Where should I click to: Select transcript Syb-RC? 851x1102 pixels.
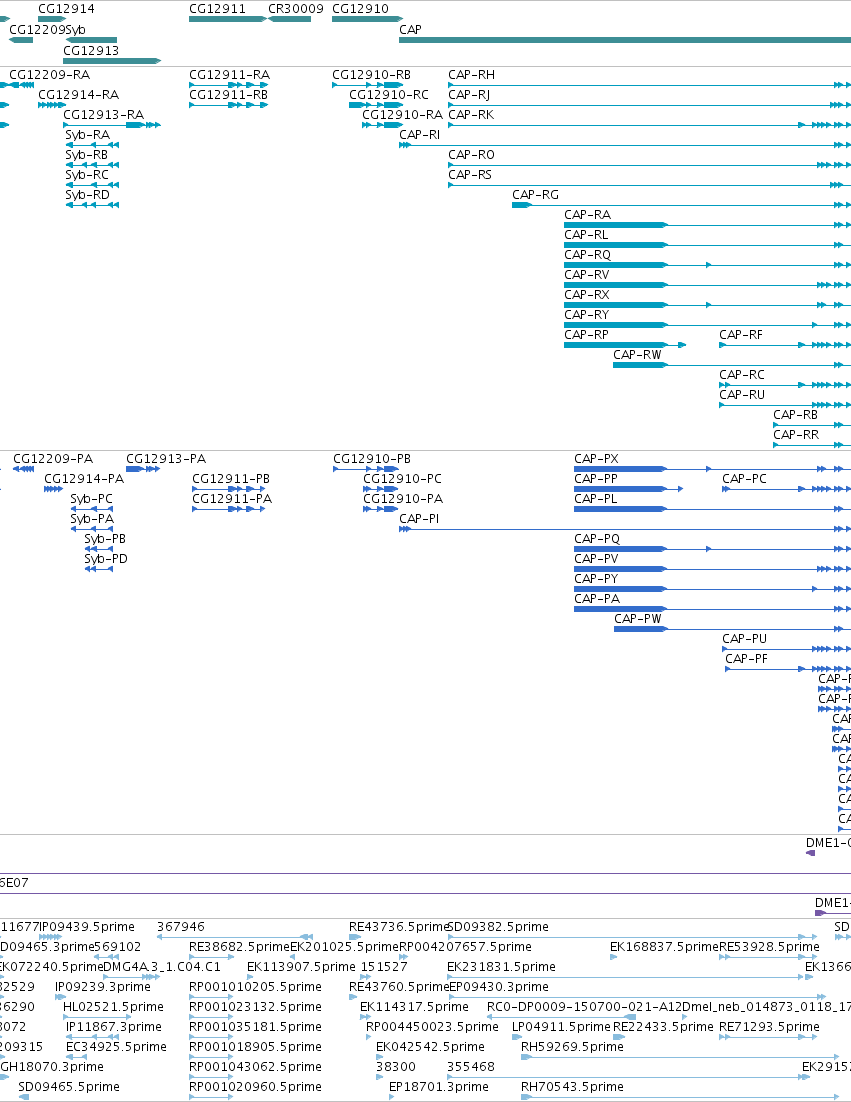pos(87,175)
